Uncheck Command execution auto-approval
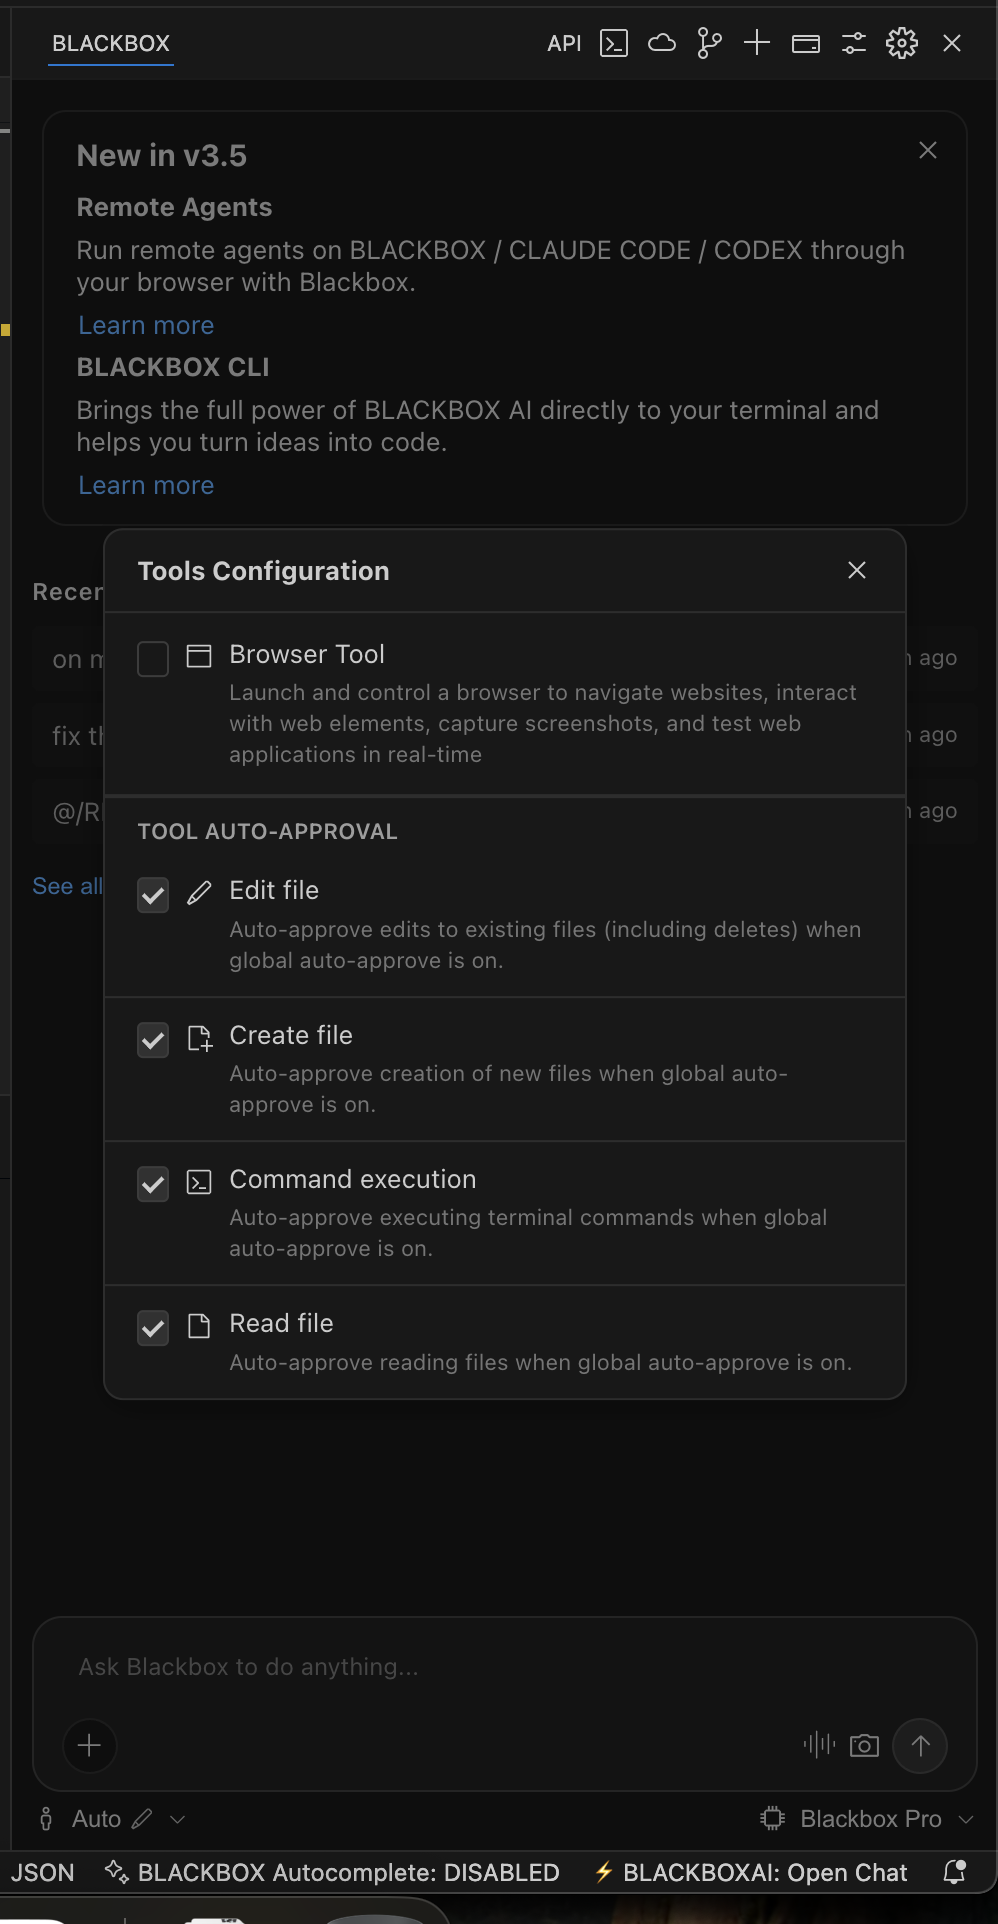The width and height of the screenshot is (998, 1924). click(x=153, y=1184)
